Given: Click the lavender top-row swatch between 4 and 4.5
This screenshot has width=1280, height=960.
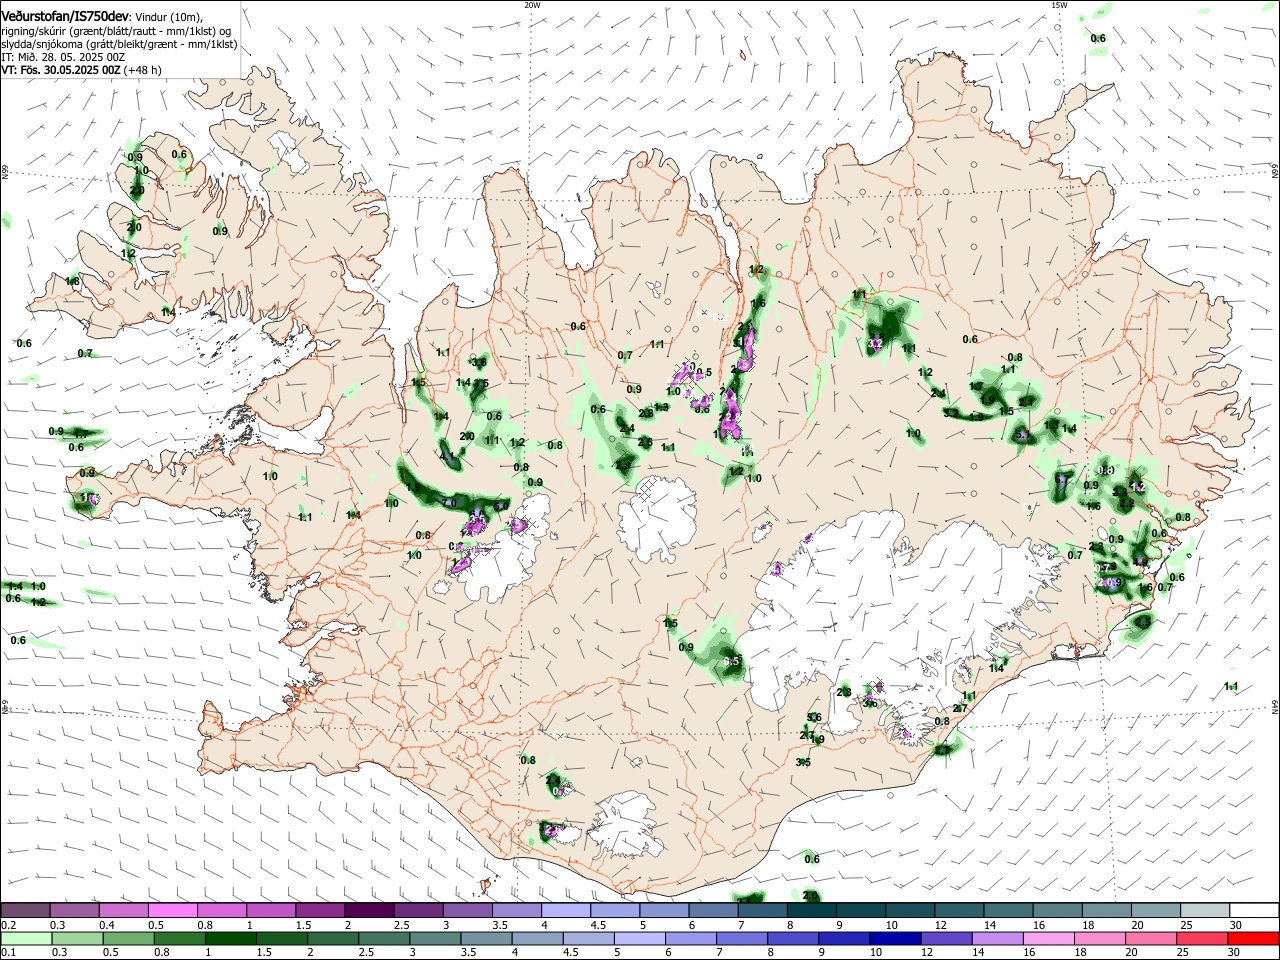Looking at the screenshot, I should click(x=565, y=911).
